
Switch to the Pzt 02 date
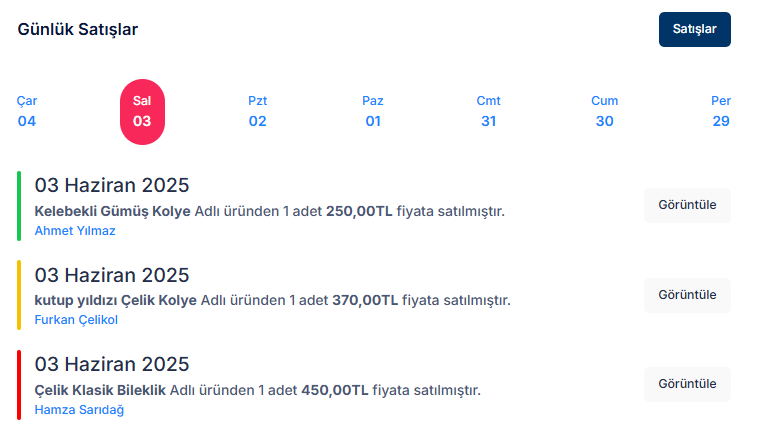coord(258,111)
